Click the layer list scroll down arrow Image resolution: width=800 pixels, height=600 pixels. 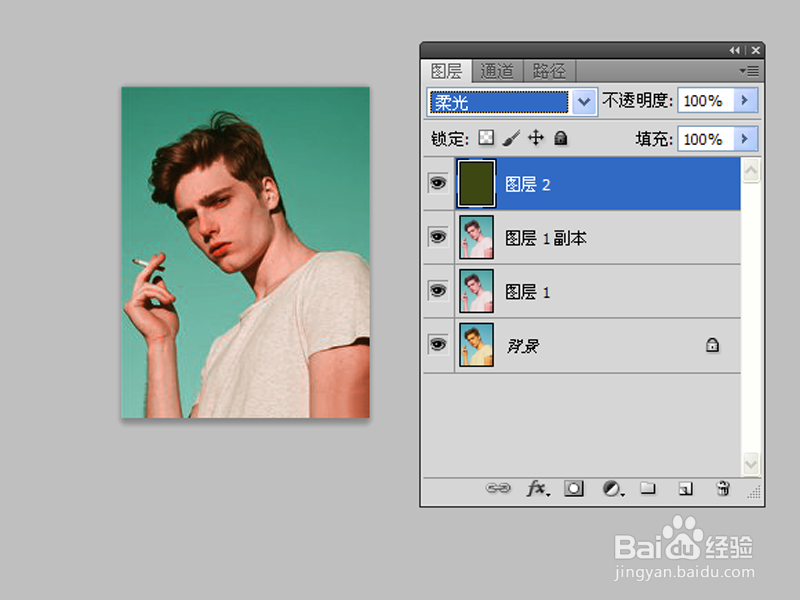751,464
